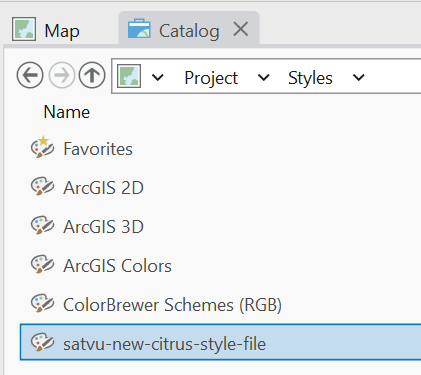Select ColorBrewer Schemes (RGB) style
Image resolution: width=421 pixels, height=375 pixels.
coord(172,305)
